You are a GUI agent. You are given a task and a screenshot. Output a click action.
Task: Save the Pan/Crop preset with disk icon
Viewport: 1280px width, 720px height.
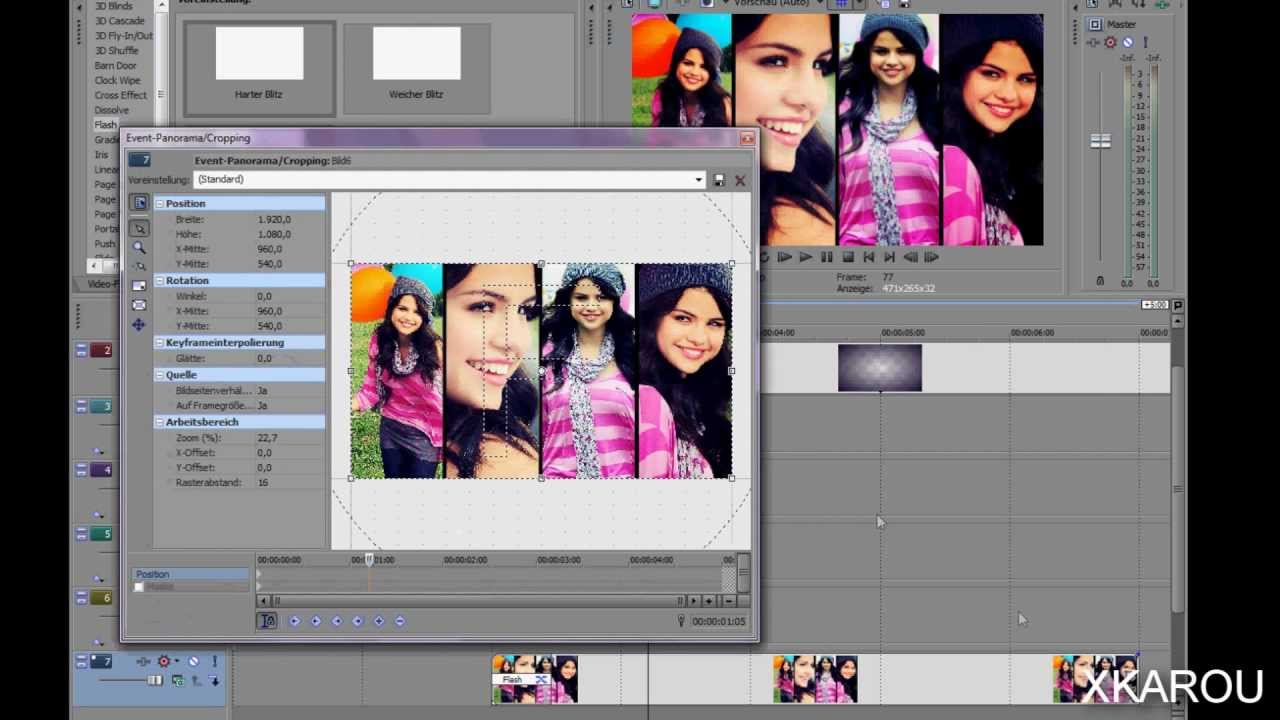tap(719, 180)
